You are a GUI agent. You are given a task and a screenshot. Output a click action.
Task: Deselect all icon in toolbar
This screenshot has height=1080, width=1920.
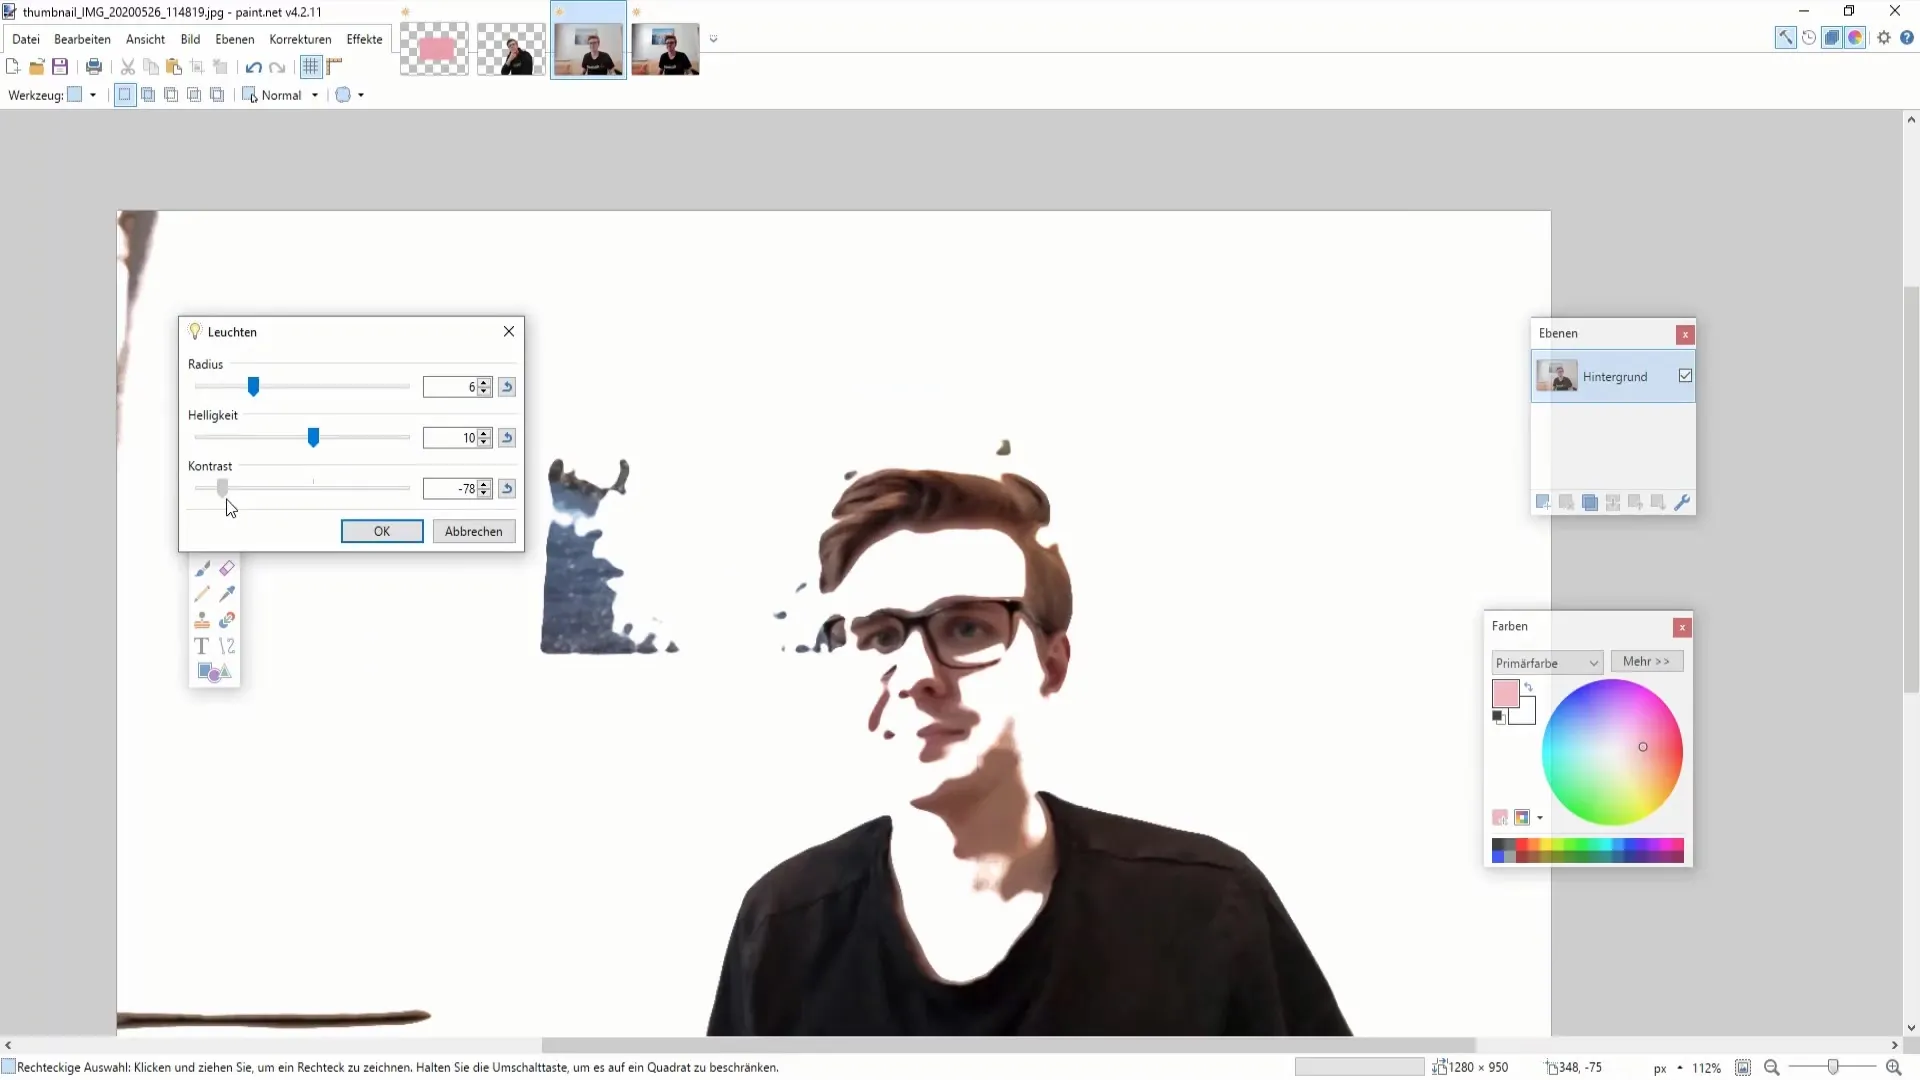220,67
